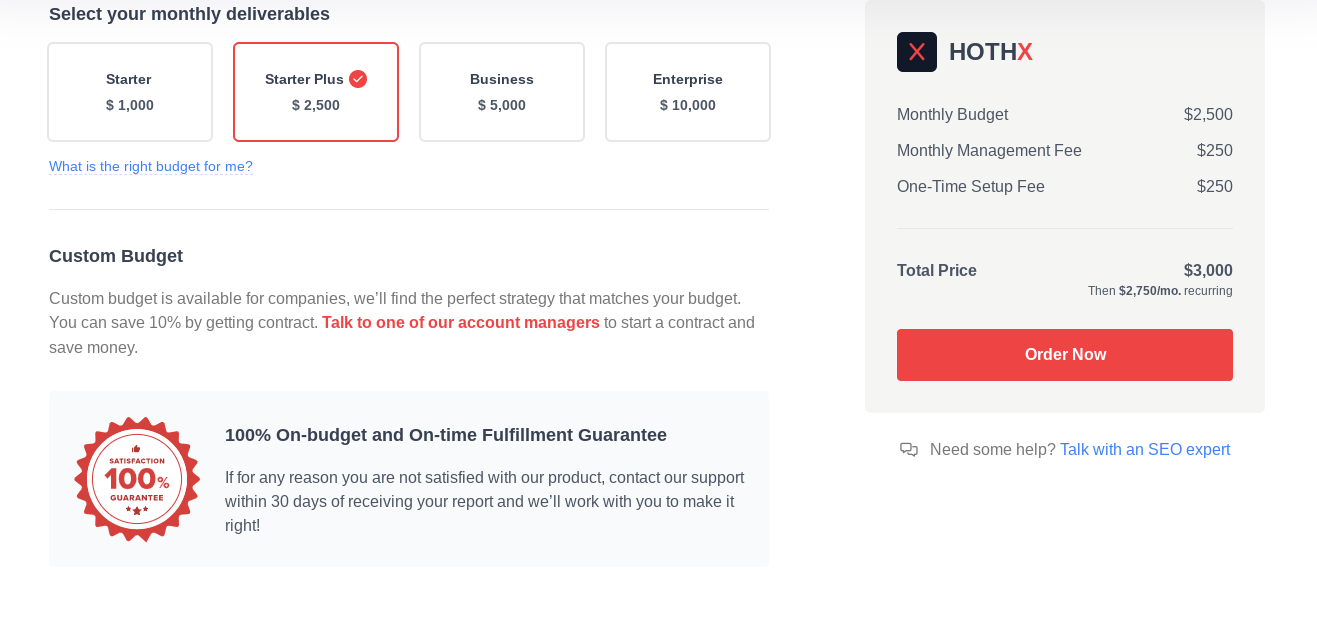
Task: Click the chat bubbles help icon
Action: [x=909, y=450]
